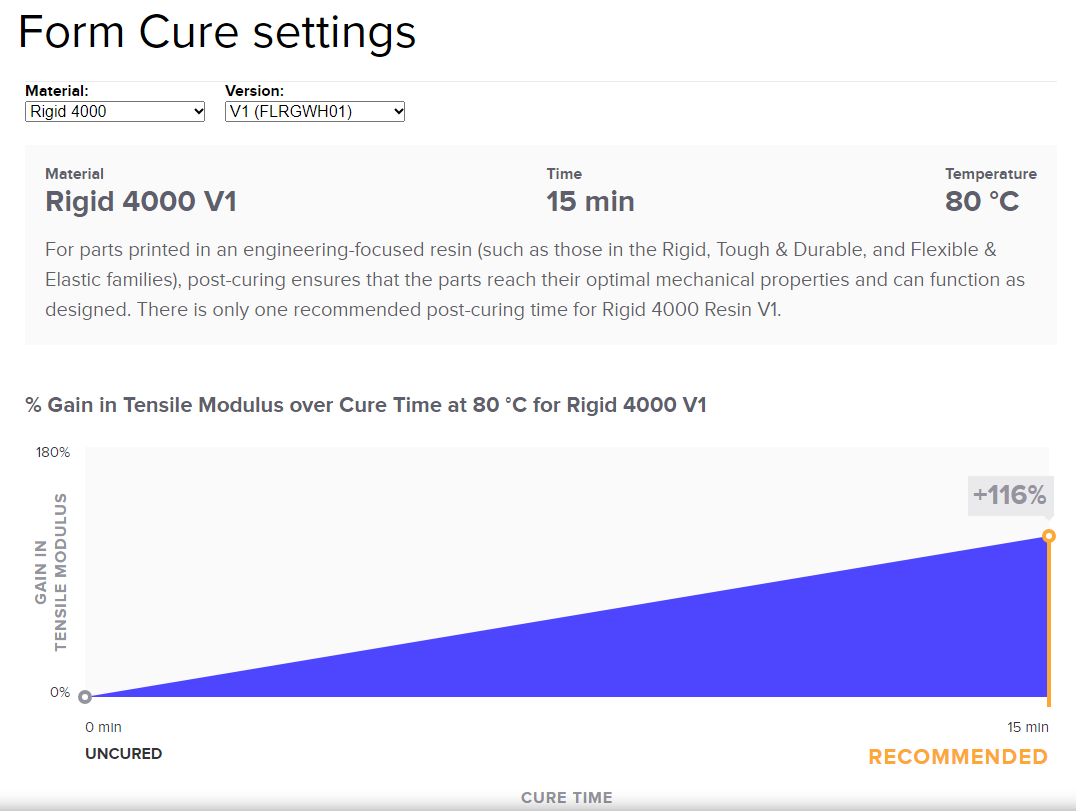Image resolution: width=1076 pixels, height=811 pixels.
Task: Click the 15 min time value
Action: coord(590,201)
